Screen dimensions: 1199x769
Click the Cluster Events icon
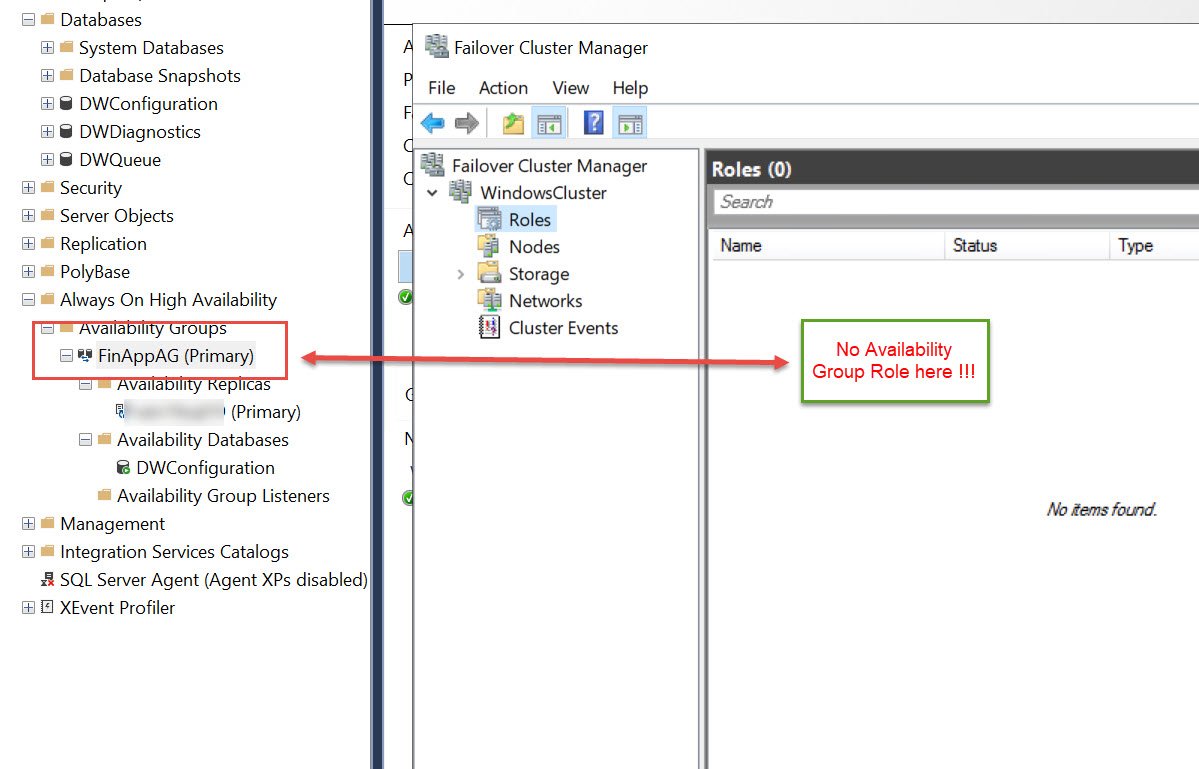[x=489, y=327]
